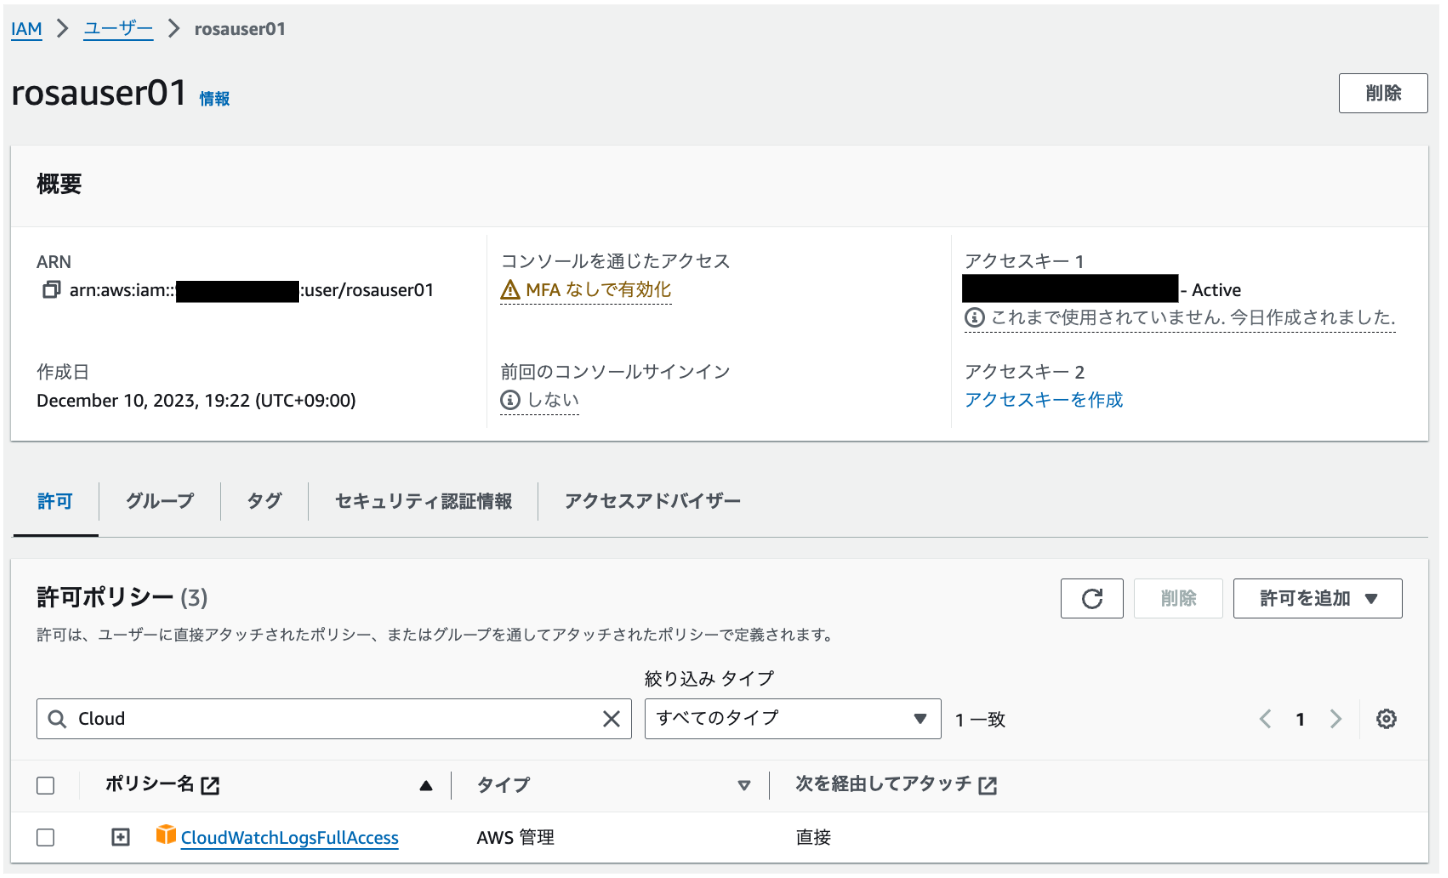
Task: Click page number 1 in pagination
Action: [1300, 719]
